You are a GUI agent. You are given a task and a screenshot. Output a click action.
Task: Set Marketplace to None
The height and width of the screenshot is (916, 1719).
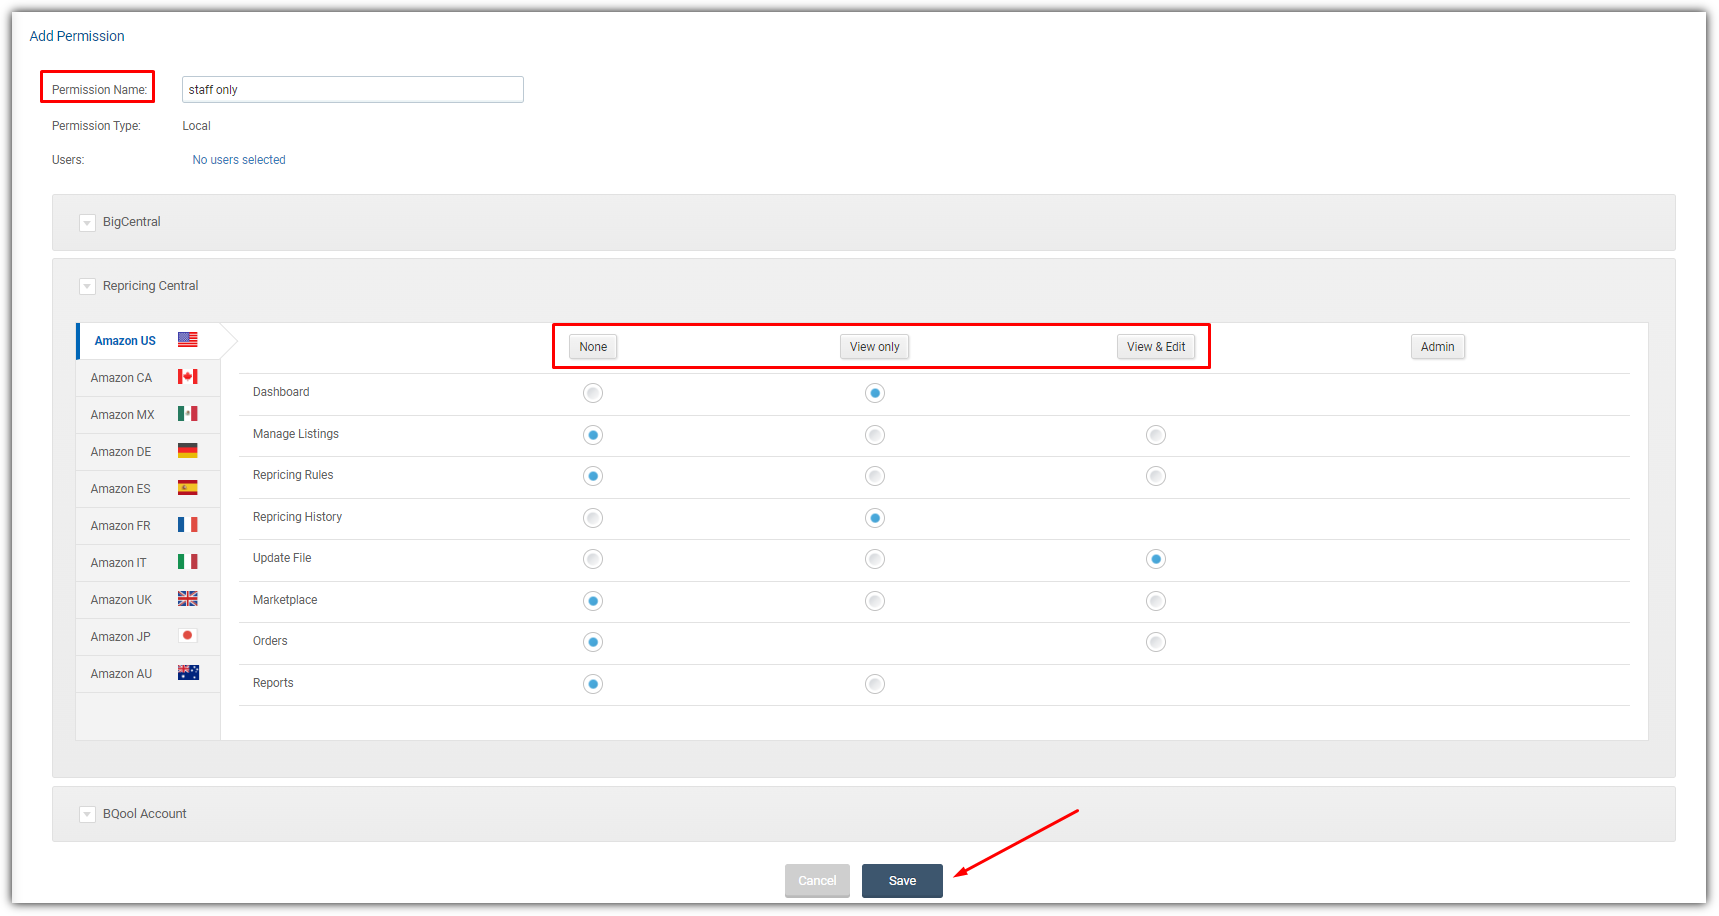coord(593,601)
